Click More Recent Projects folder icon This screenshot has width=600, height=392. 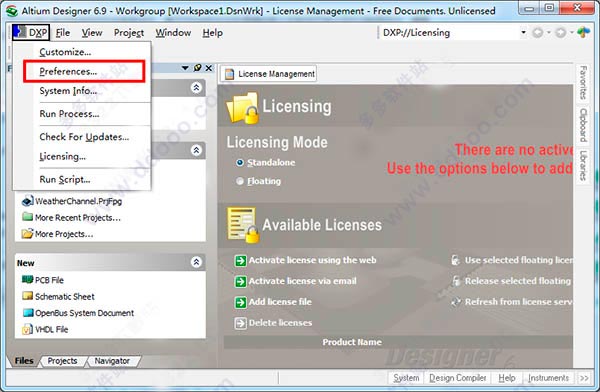[x=28, y=217]
